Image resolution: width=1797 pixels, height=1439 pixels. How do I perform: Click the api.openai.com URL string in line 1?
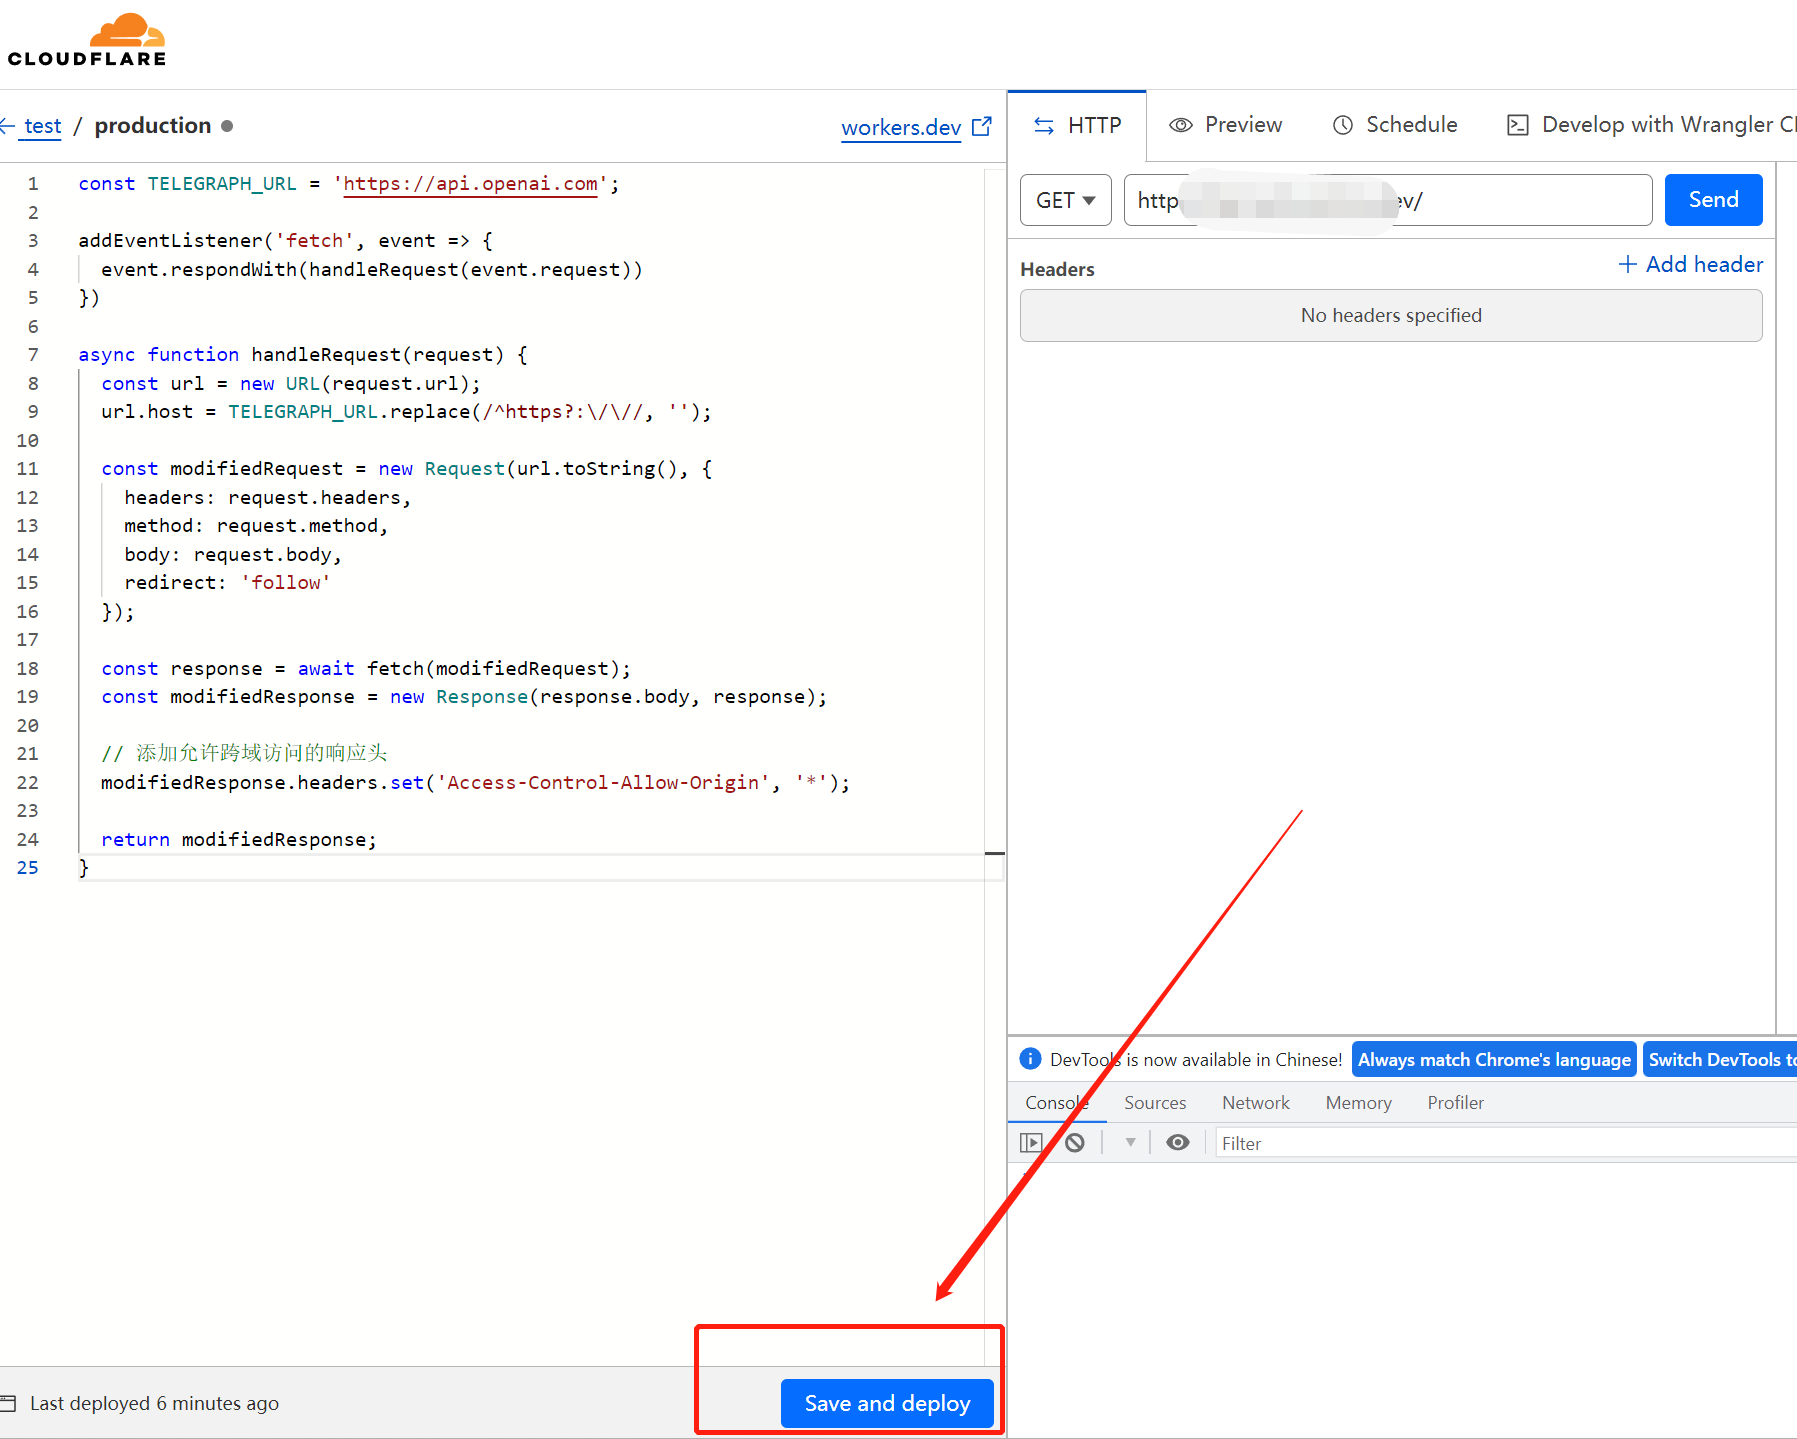471,184
